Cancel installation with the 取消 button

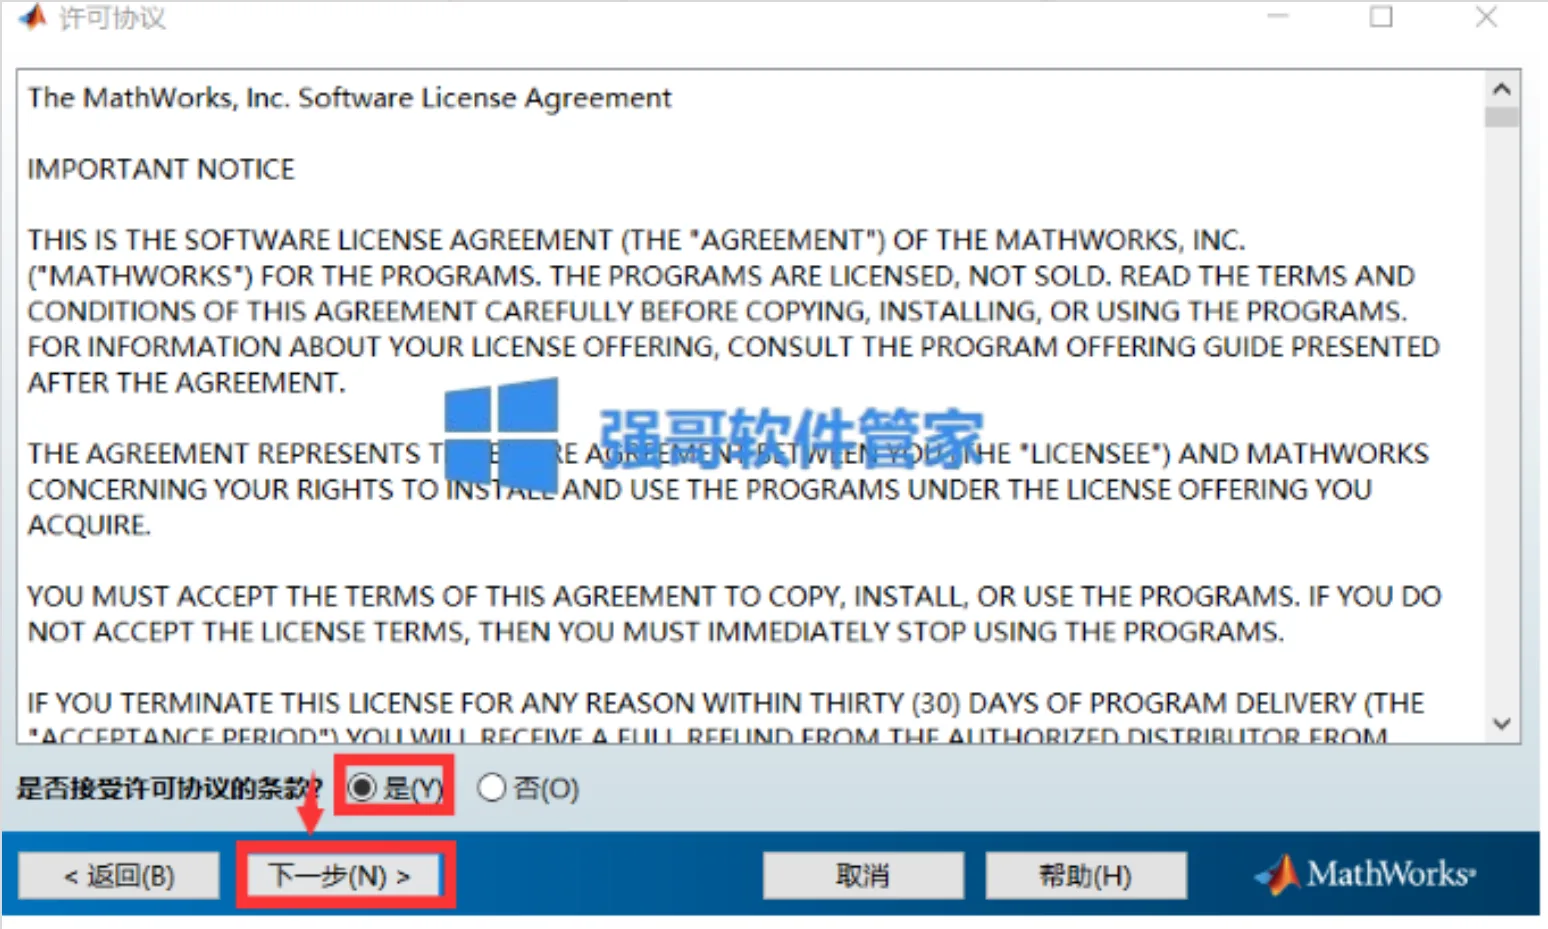pos(863,876)
